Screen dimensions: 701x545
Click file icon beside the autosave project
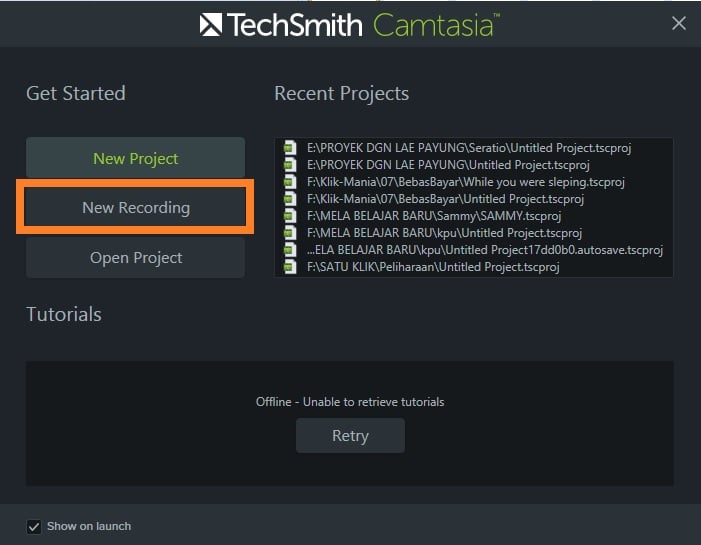coord(290,249)
